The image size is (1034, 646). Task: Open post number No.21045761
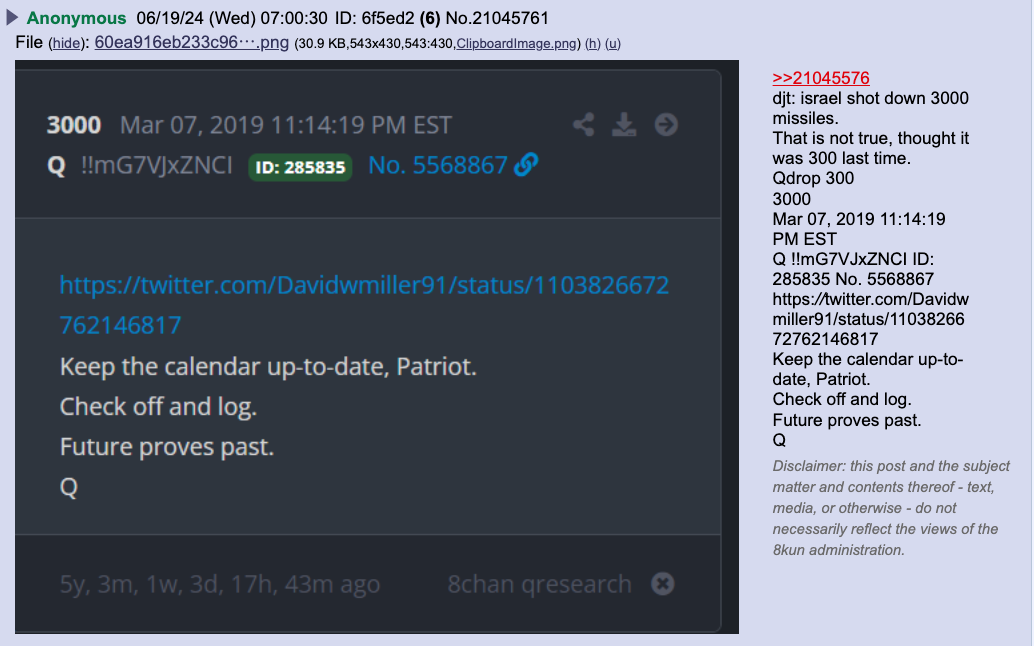click(497, 18)
